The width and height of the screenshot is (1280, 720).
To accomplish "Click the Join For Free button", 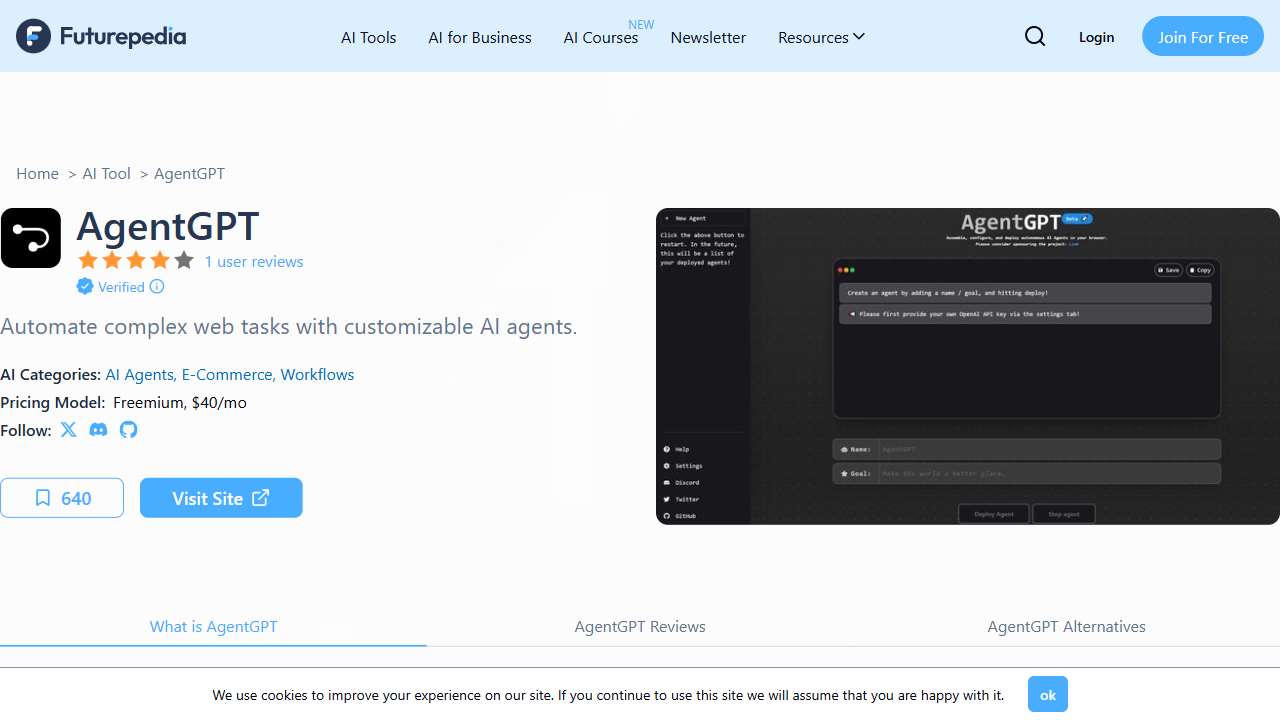I will 1202,36.
